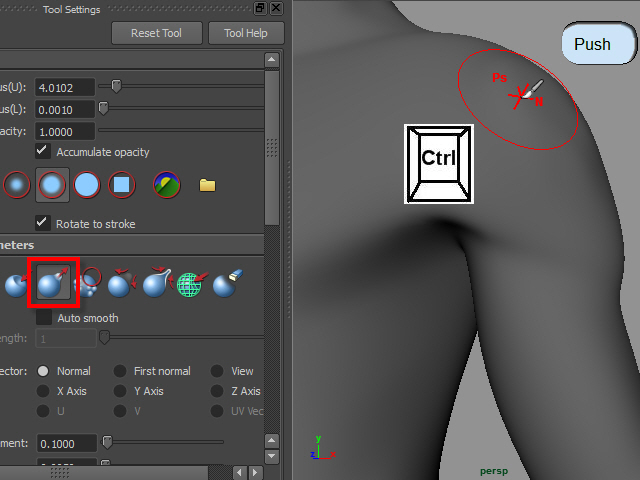640x480 pixels.
Task: Select the Y Axis reference vector
Action: [x=120, y=391]
